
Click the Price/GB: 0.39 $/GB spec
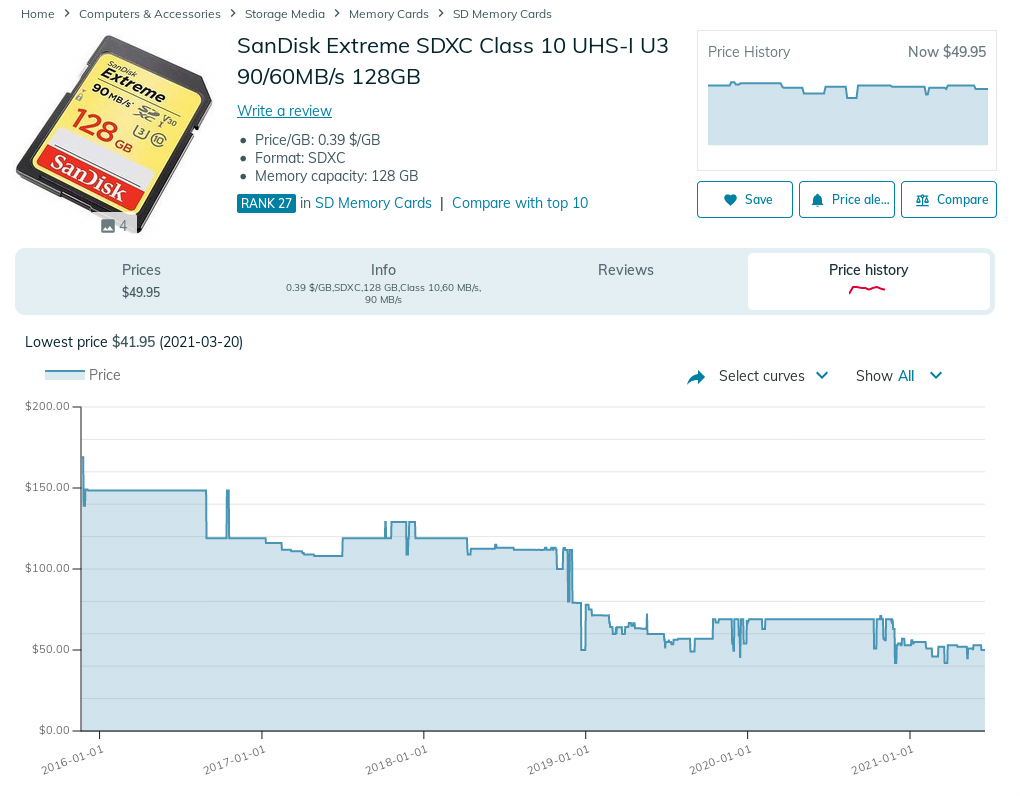pos(317,140)
